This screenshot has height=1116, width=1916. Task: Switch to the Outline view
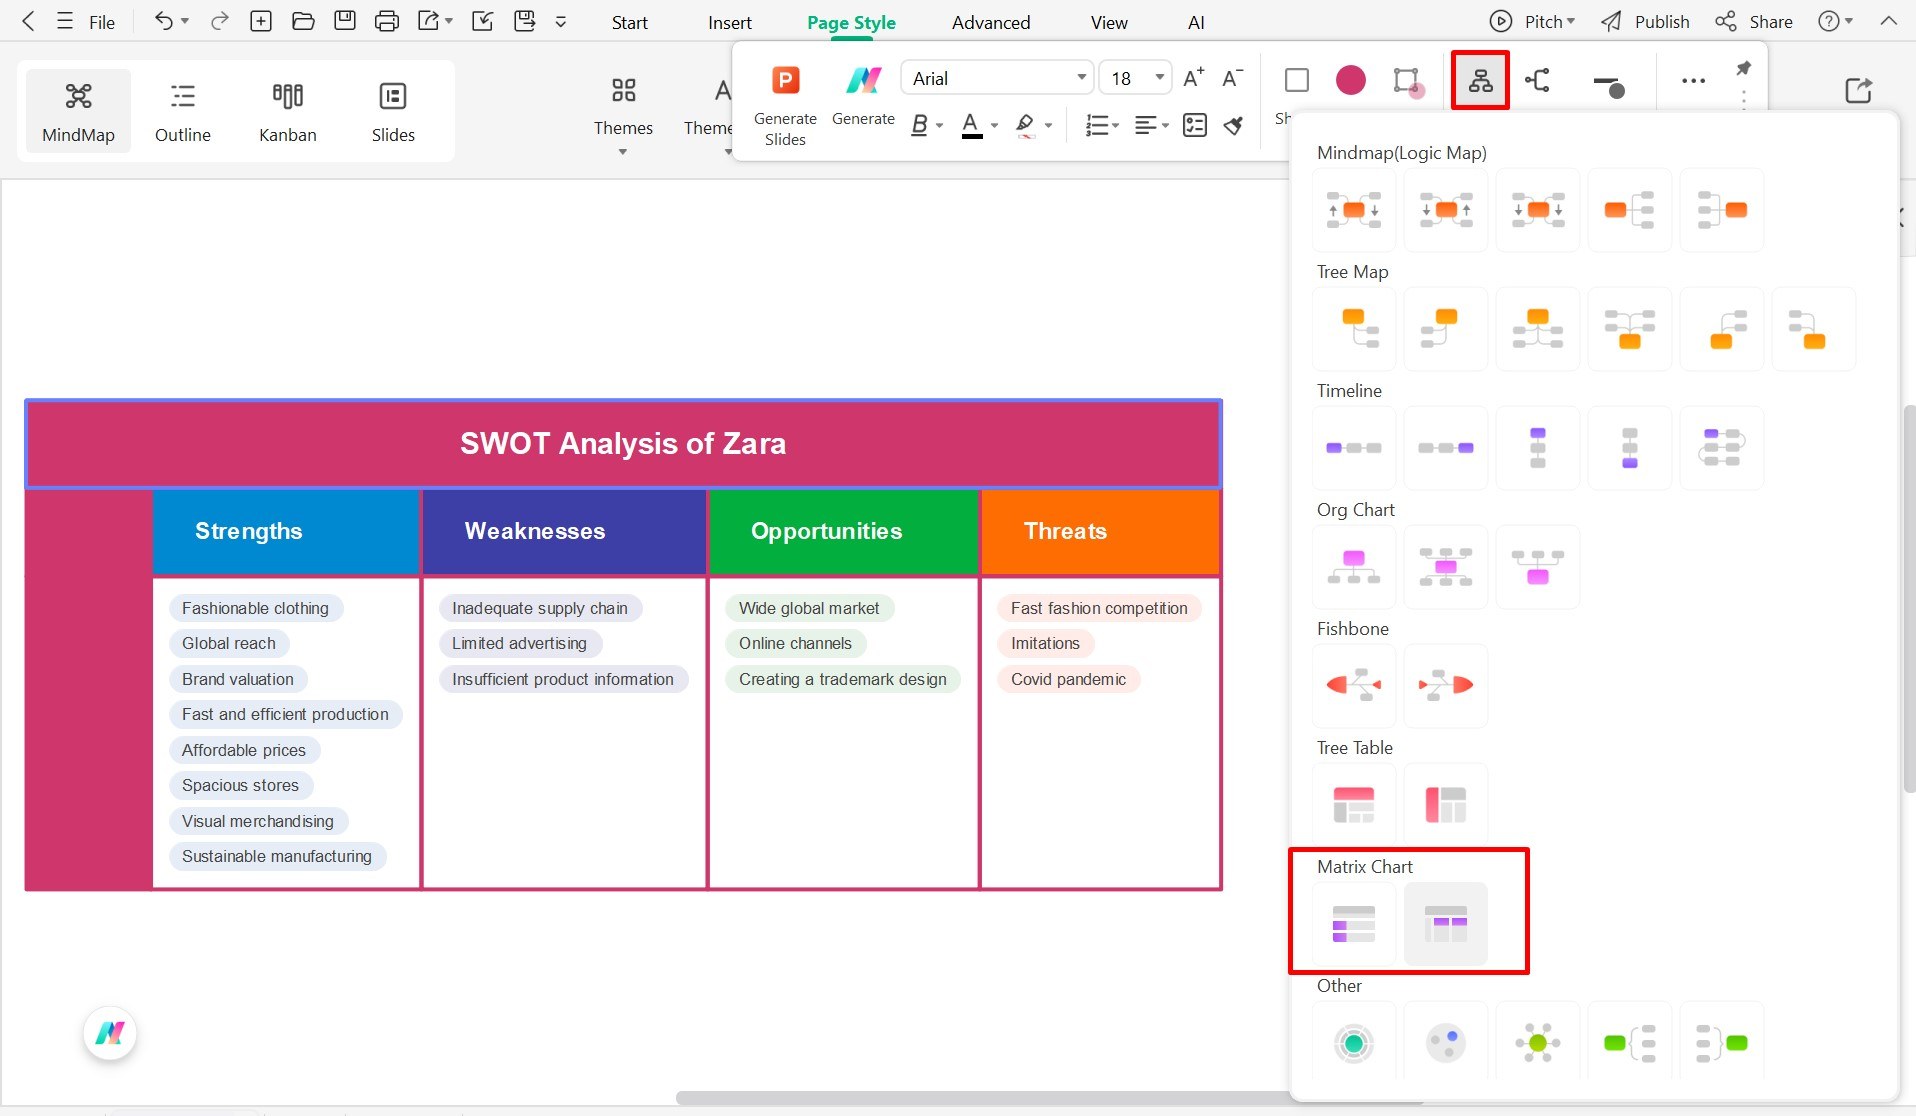click(183, 110)
